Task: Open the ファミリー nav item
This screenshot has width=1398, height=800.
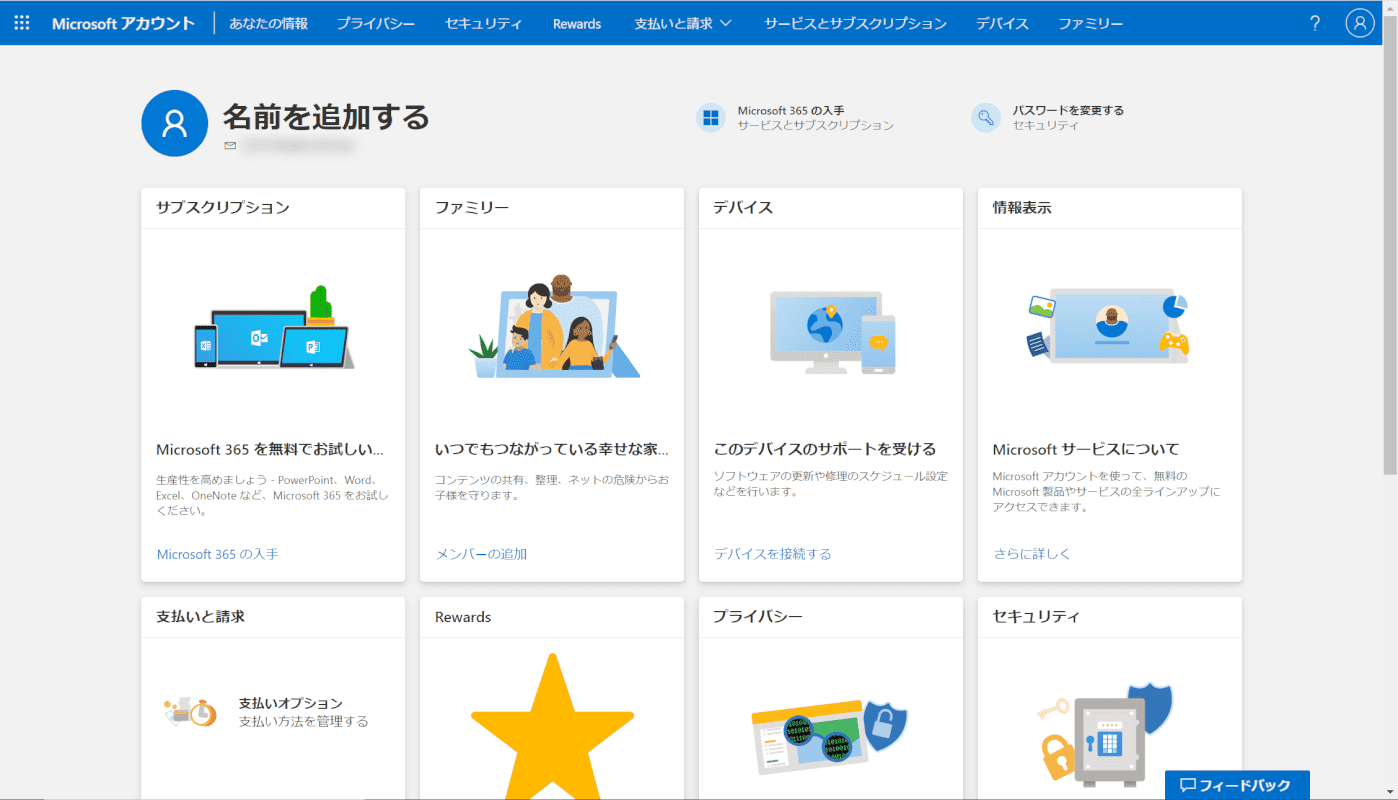Action: click(1091, 23)
